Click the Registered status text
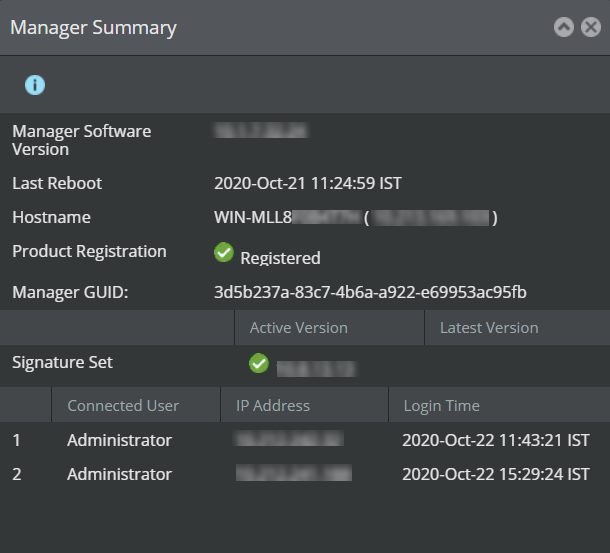This screenshot has height=553, width=610. (x=280, y=258)
